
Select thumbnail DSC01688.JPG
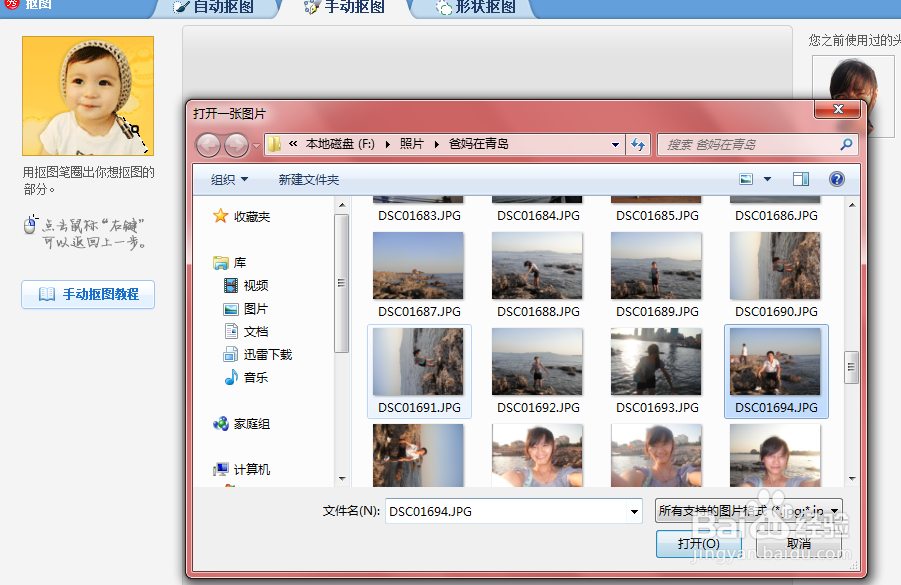coord(537,266)
